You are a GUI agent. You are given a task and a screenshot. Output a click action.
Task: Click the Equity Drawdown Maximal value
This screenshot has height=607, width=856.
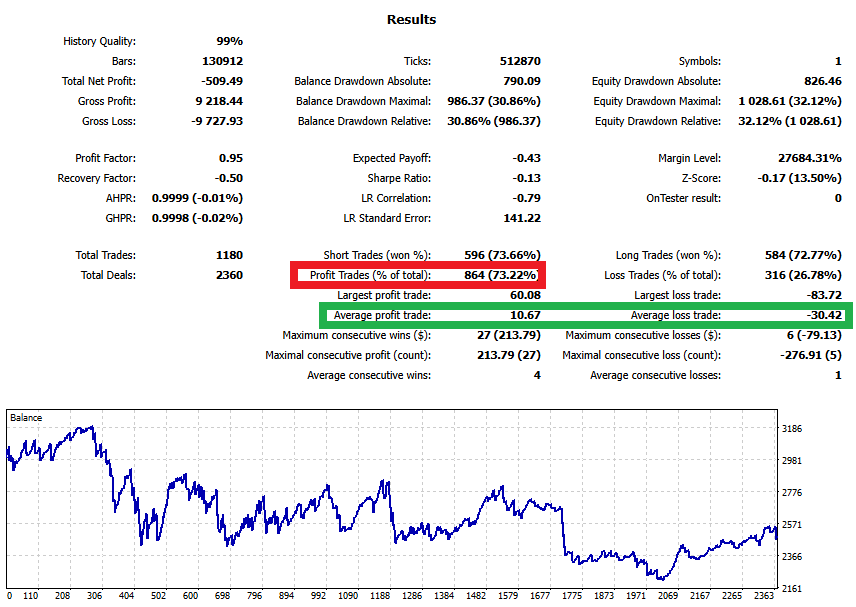[793, 101]
